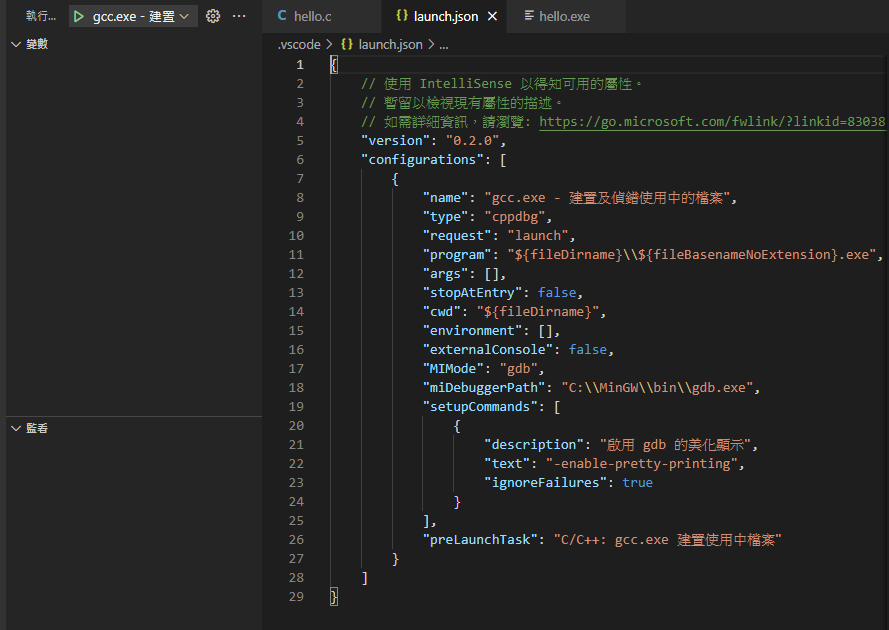Click the "cwd" key
This screenshot has height=630, width=889.
point(442,312)
